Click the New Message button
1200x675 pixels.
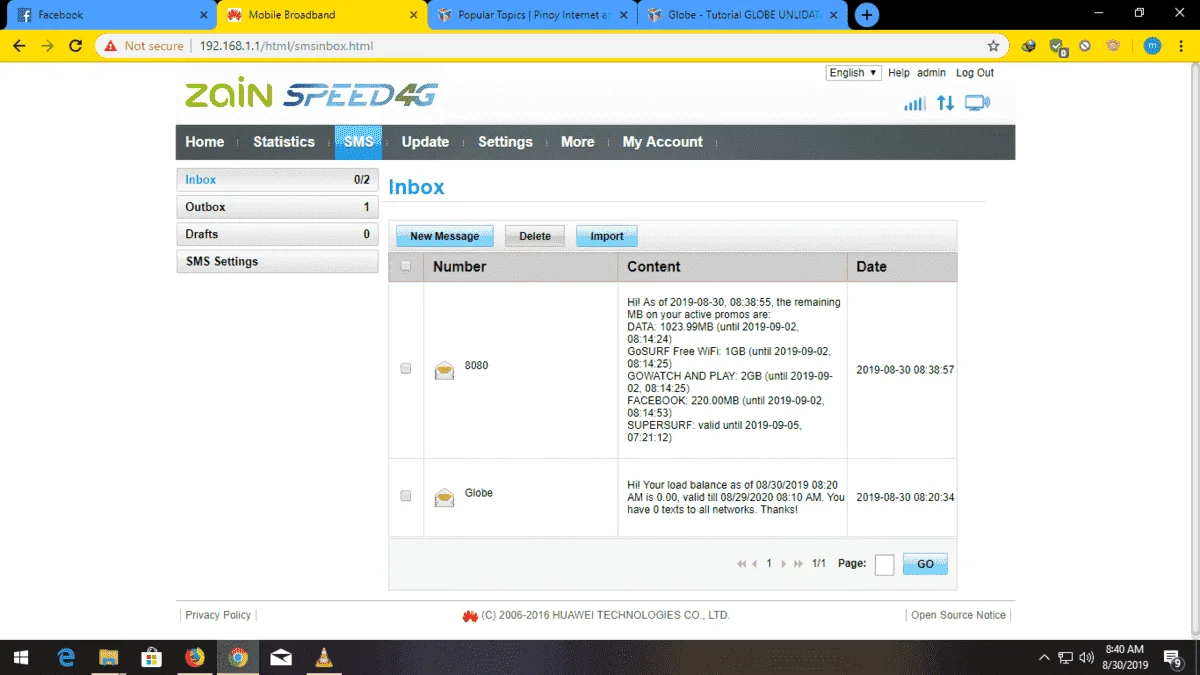coord(444,236)
